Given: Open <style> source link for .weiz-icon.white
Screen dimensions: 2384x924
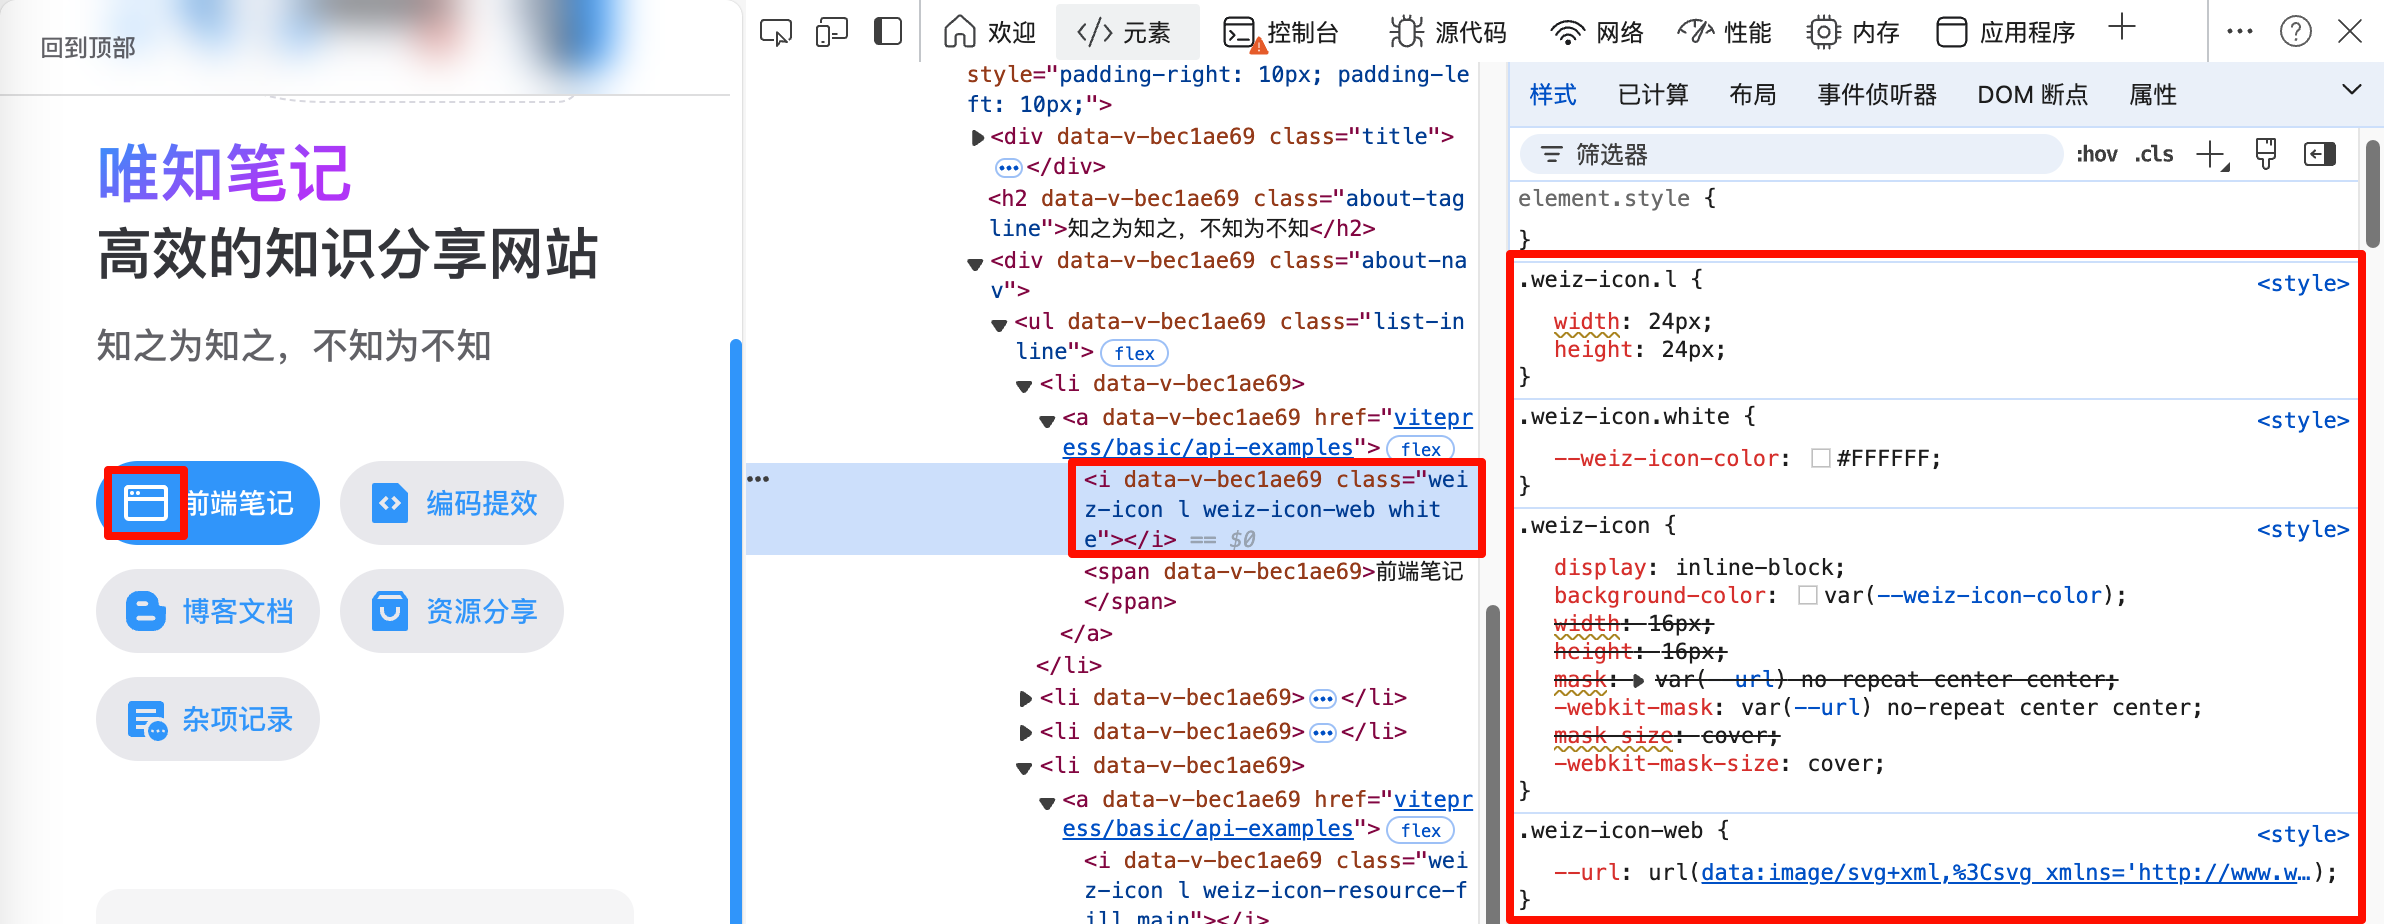Looking at the screenshot, I should (x=2302, y=420).
